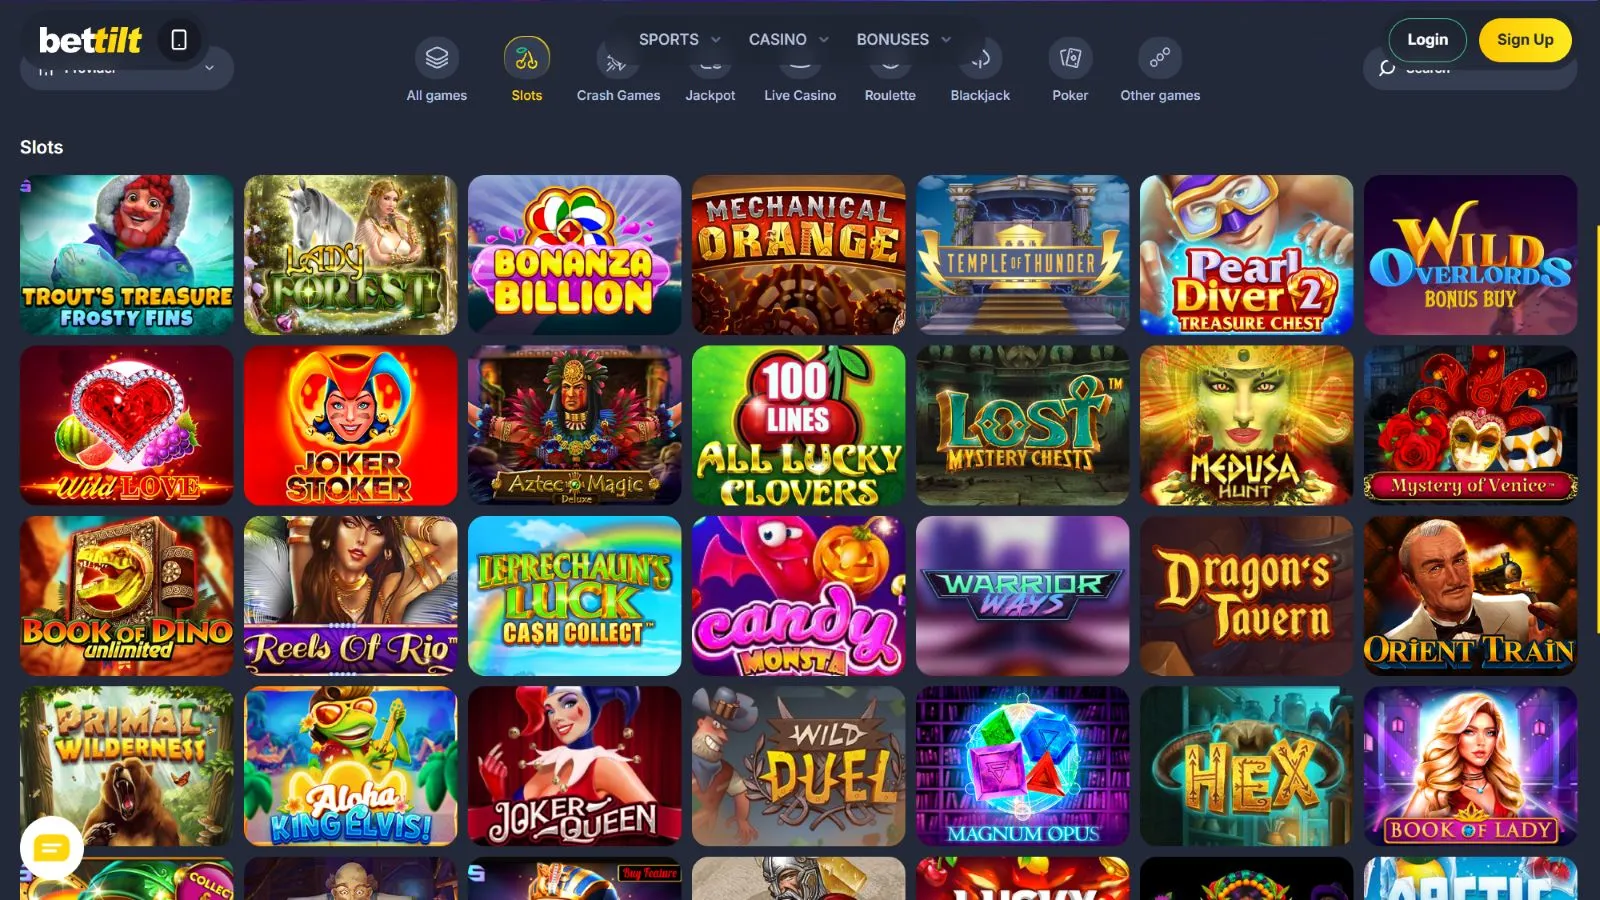Expand the Casino dropdown menu
This screenshot has height=900, width=1600.
789,39
